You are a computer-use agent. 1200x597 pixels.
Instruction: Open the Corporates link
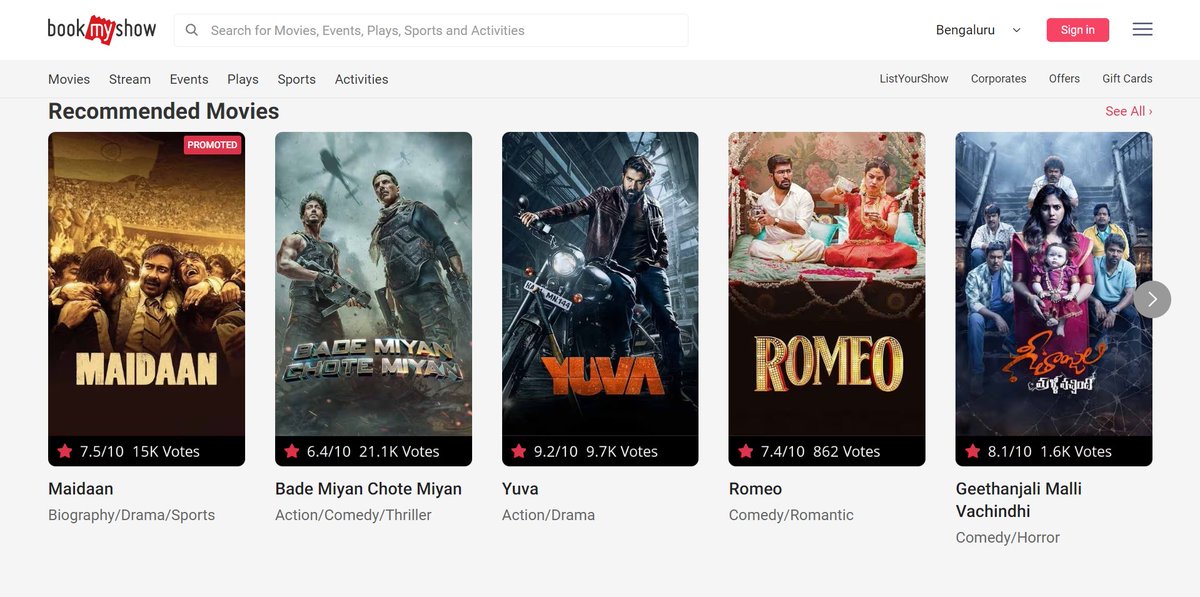point(998,78)
